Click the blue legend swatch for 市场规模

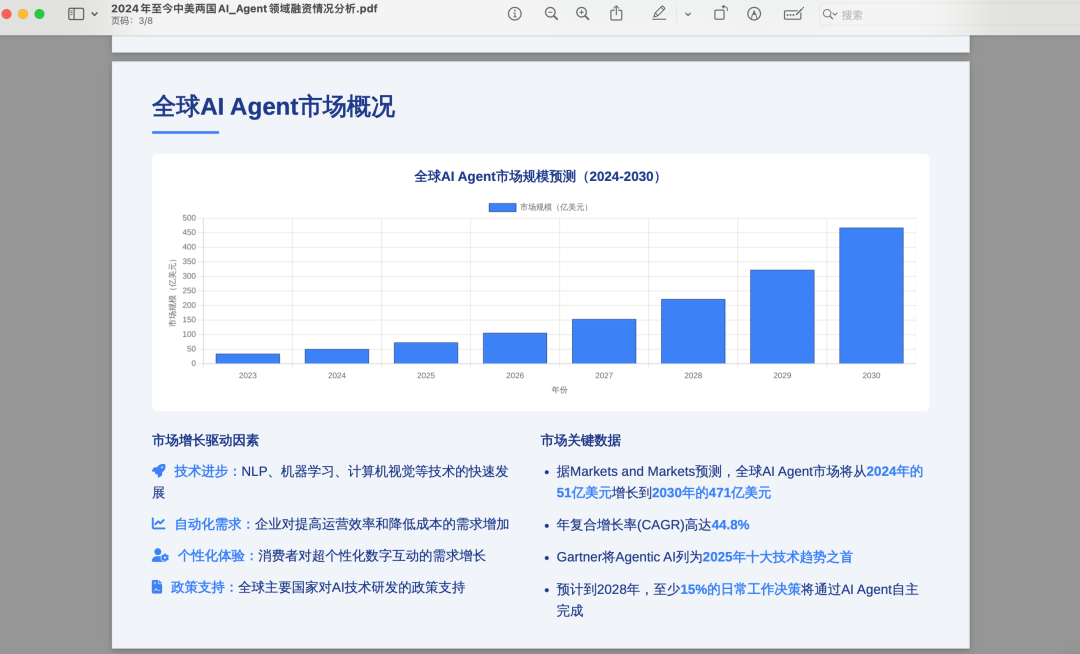coord(502,207)
